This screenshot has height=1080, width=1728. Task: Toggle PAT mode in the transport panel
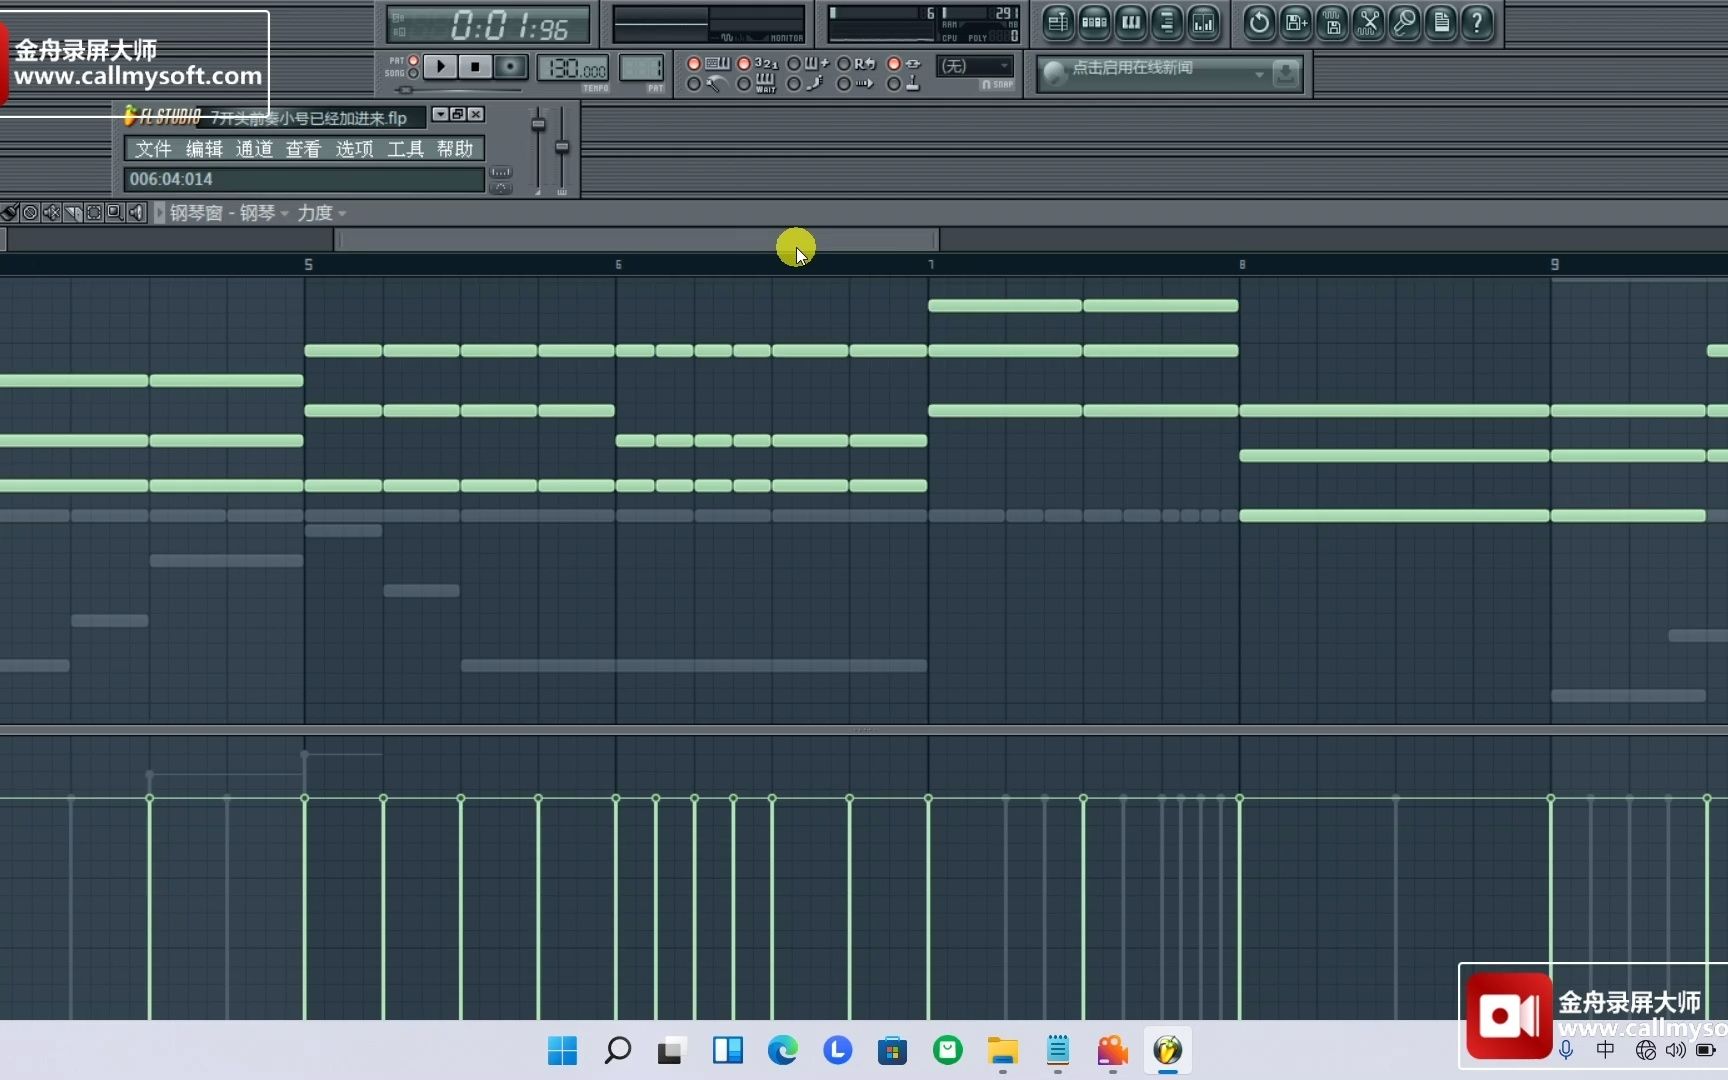[x=414, y=63]
